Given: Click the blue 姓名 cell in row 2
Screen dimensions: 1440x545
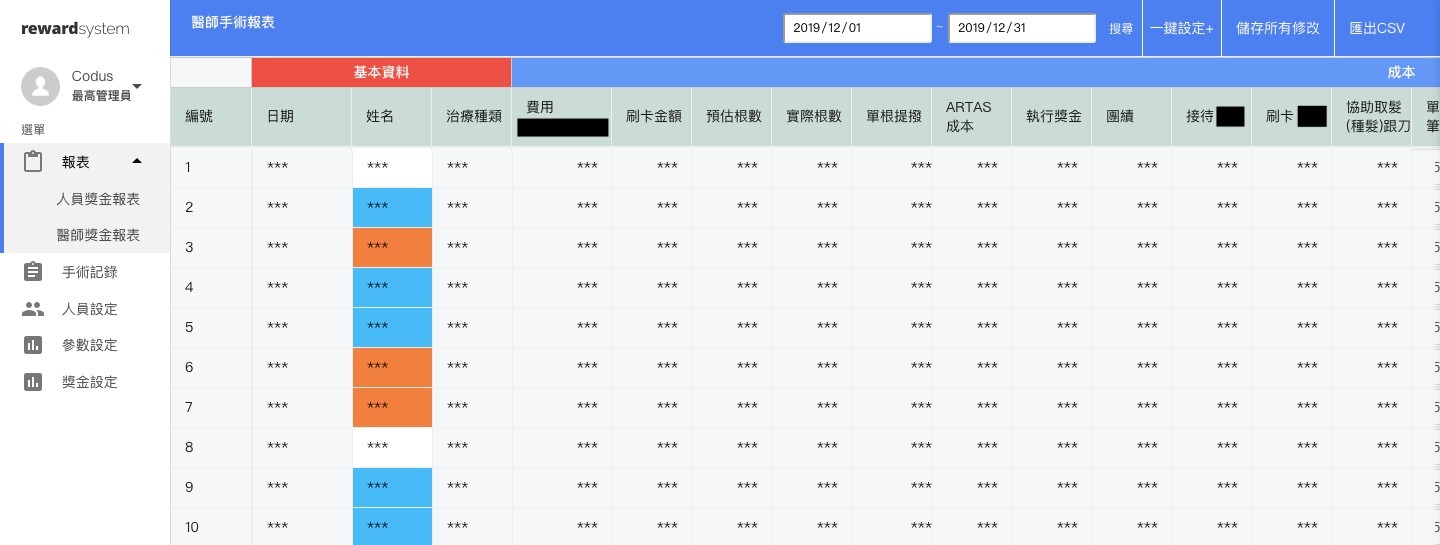Looking at the screenshot, I should pyautogui.click(x=392, y=207).
